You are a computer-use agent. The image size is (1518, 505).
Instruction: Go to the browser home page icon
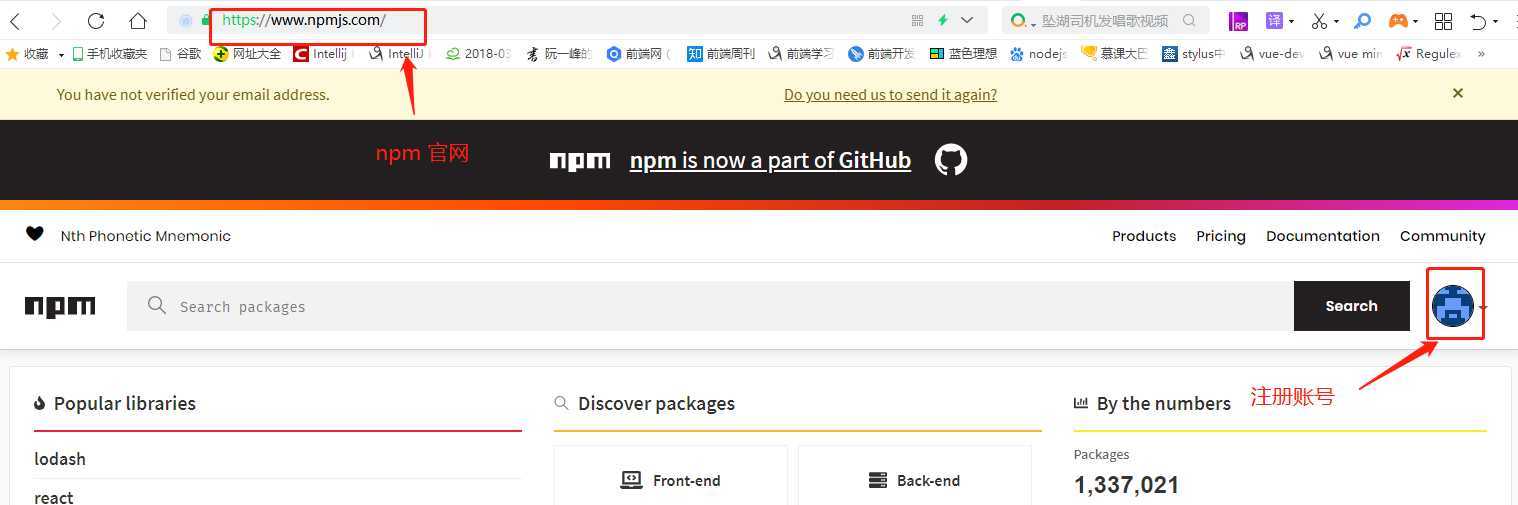coord(138,21)
